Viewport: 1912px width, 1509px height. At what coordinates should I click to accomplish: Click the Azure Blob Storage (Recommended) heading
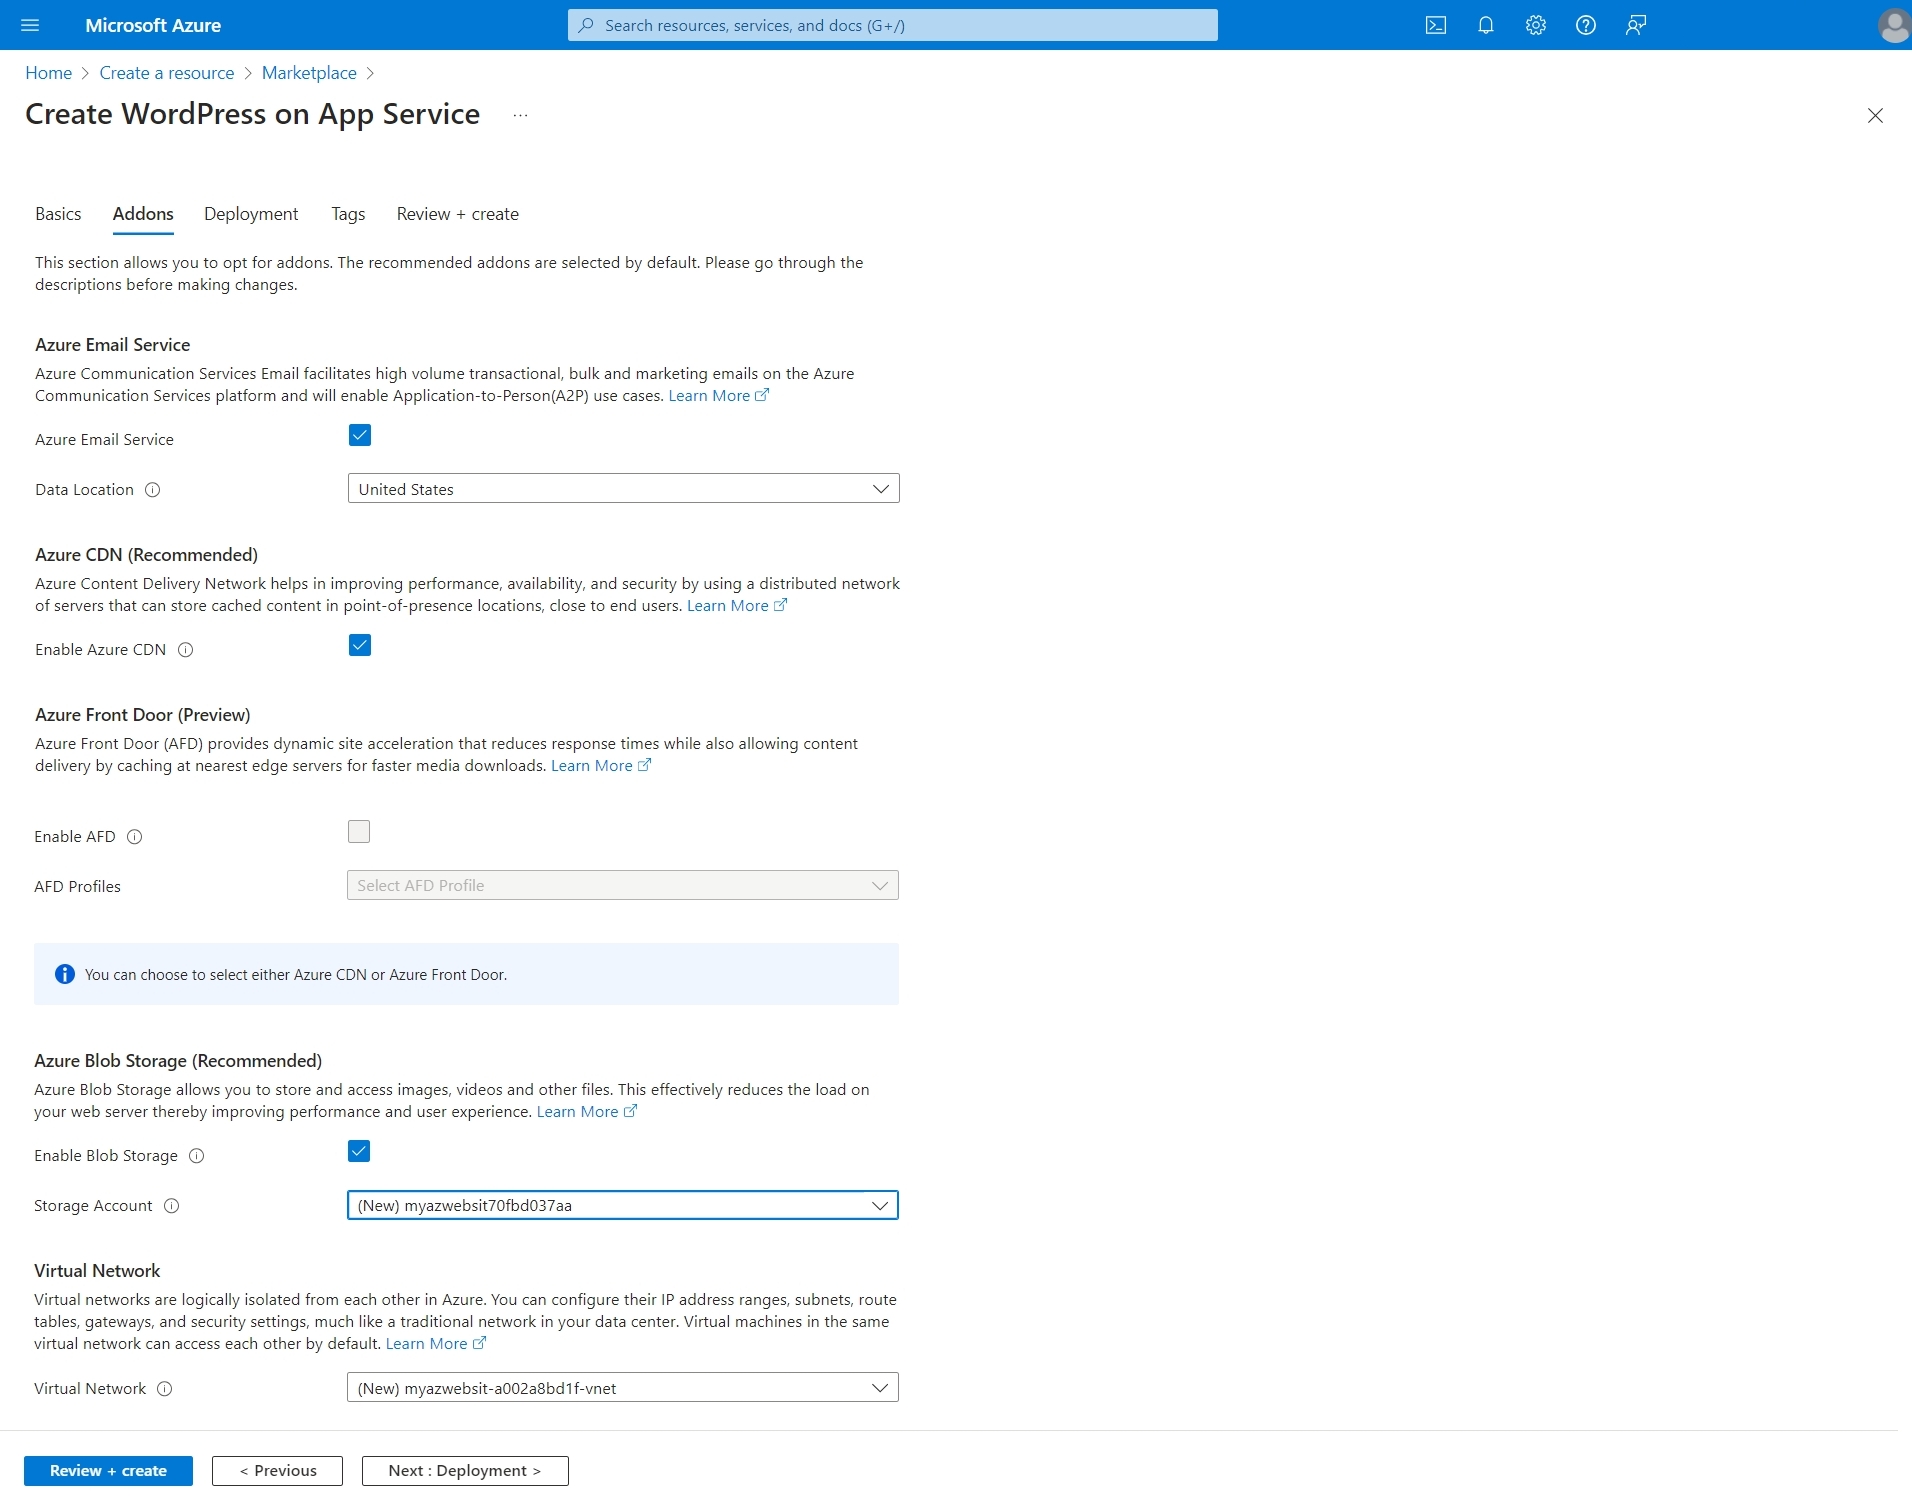click(x=178, y=1061)
